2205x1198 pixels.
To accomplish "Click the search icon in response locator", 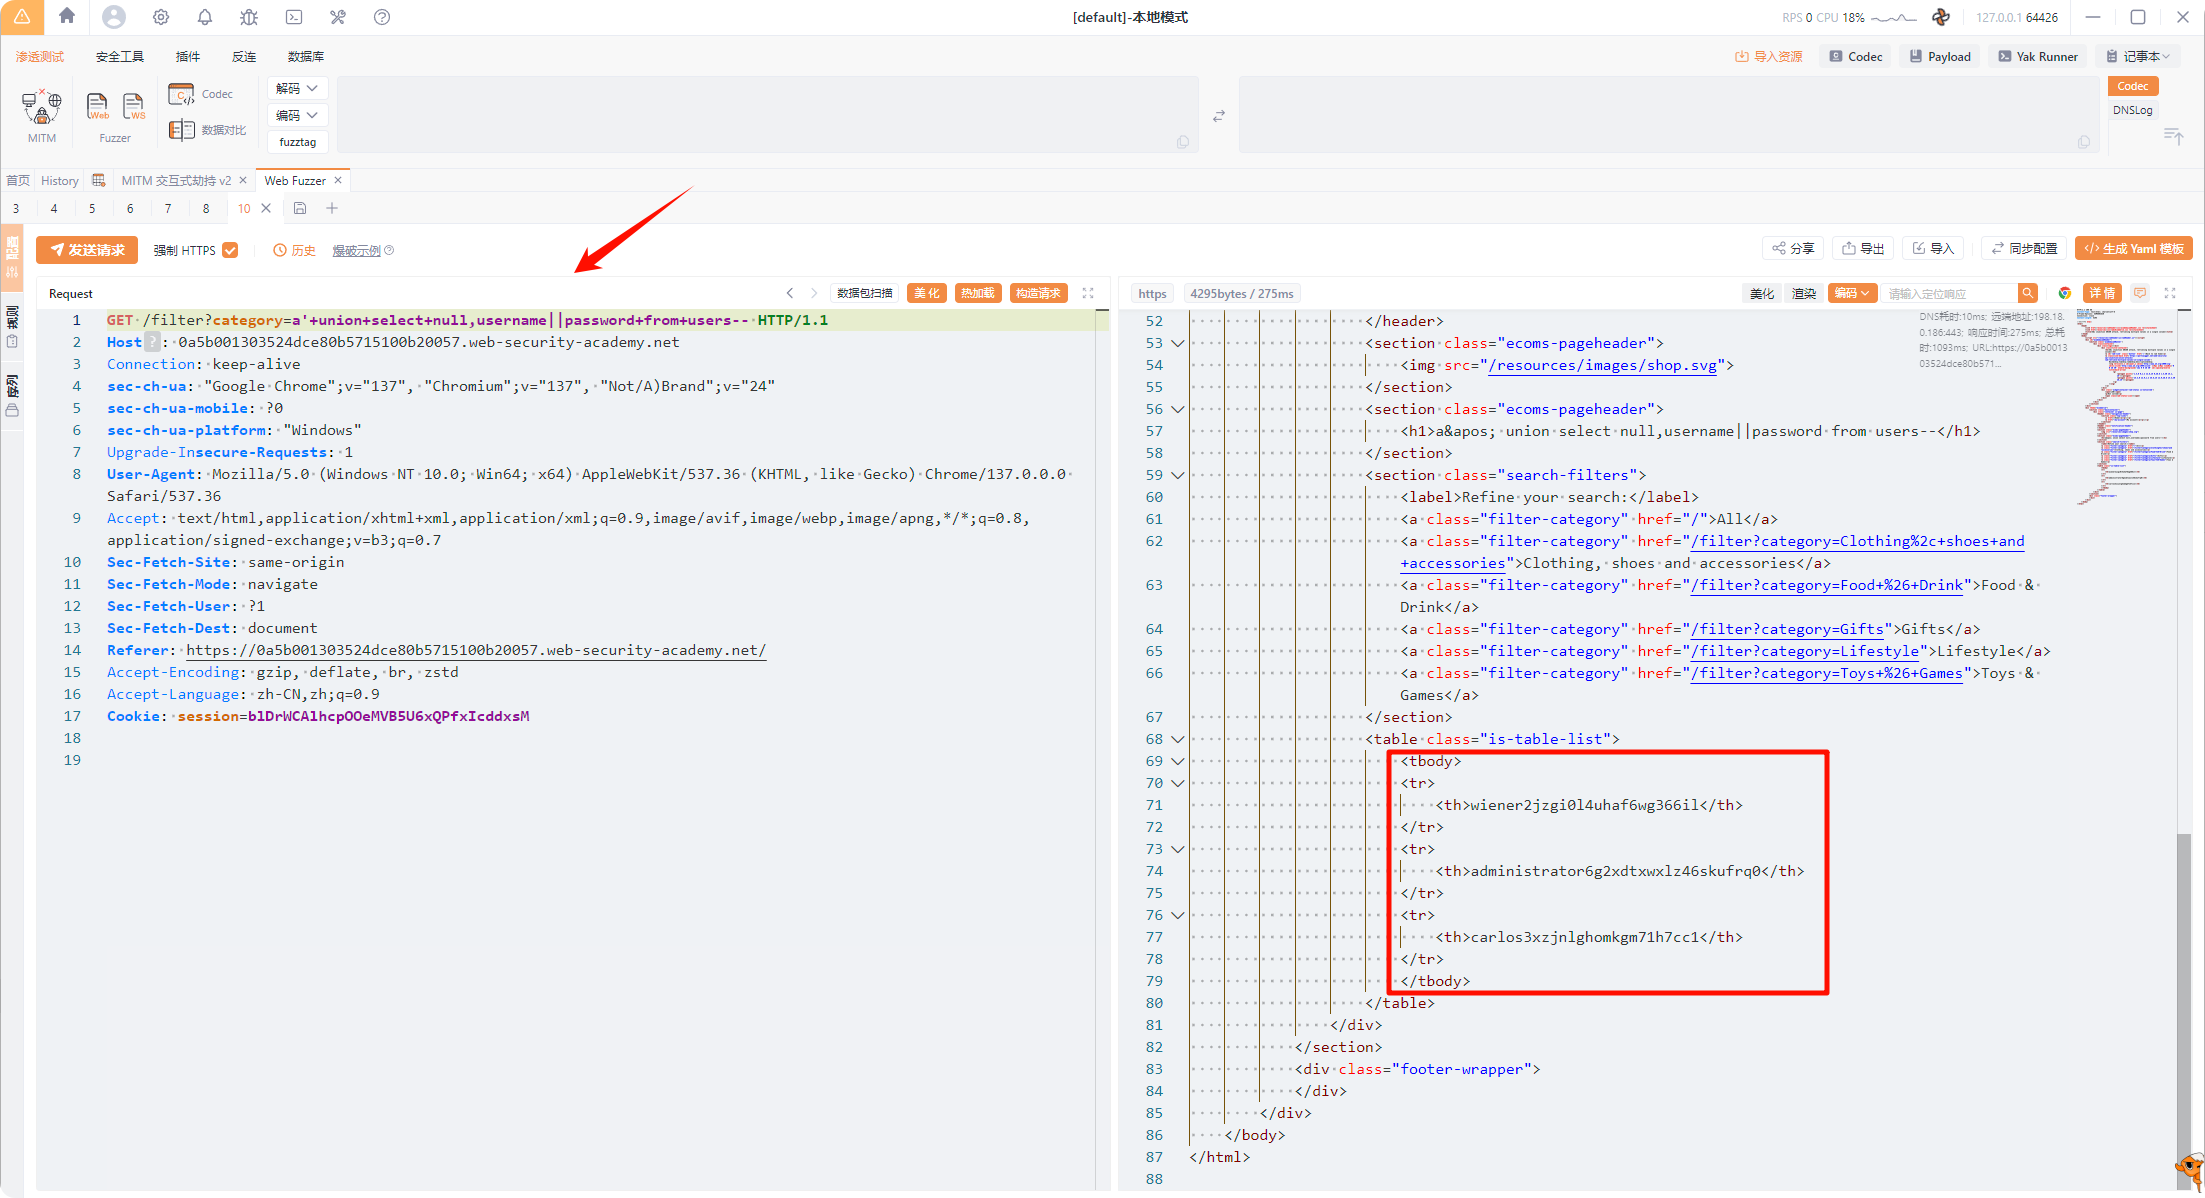I will [x=2027, y=293].
